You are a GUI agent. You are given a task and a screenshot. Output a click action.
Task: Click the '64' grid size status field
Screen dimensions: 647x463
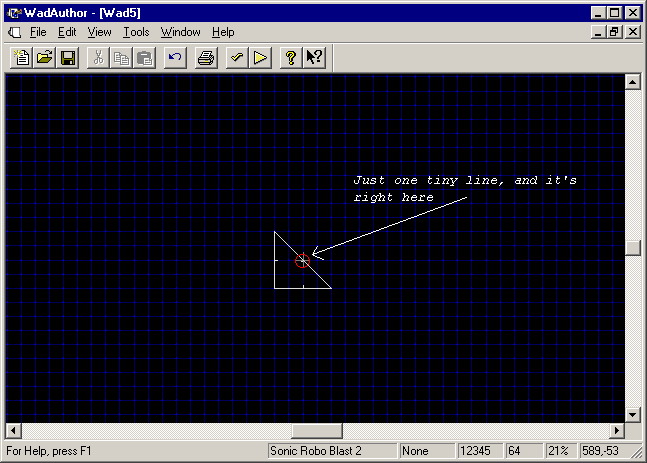(524, 451)
